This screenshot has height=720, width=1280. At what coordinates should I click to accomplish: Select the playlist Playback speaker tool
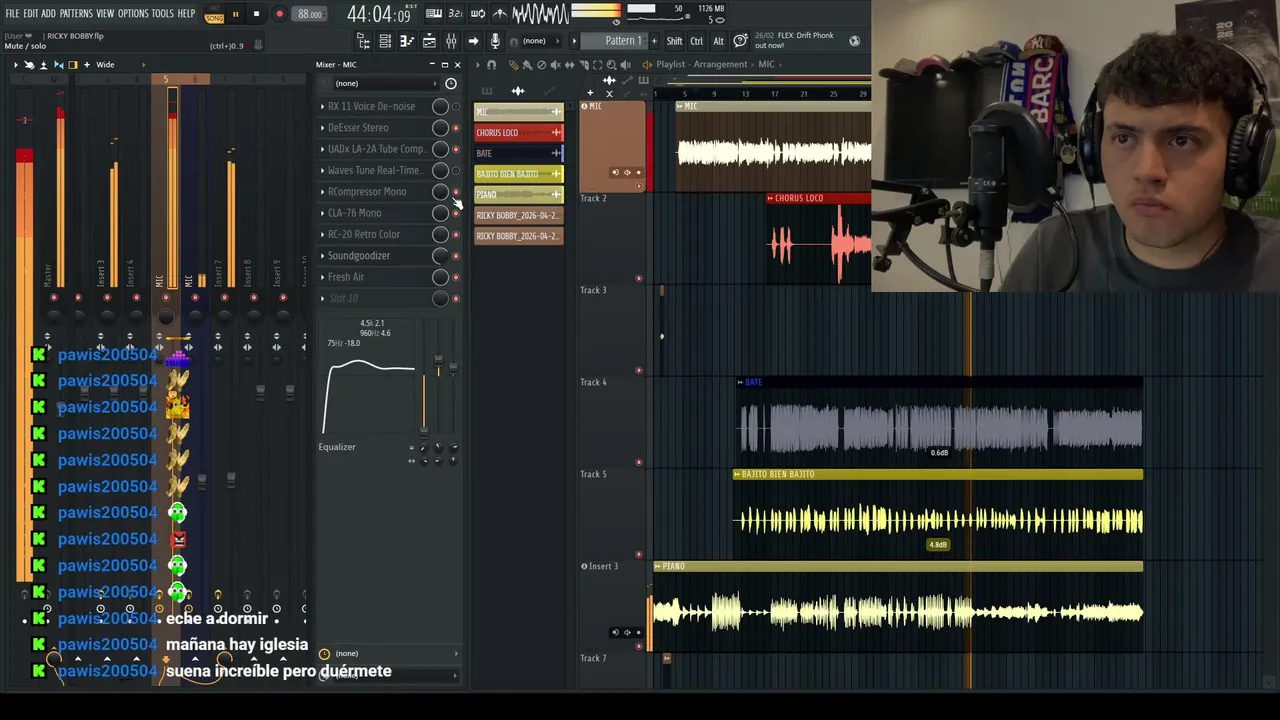[x=625, y=64]
